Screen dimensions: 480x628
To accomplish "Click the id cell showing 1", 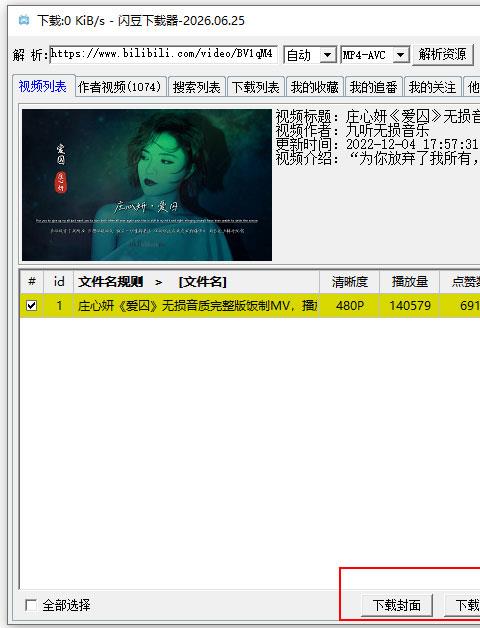I will 58,306.
